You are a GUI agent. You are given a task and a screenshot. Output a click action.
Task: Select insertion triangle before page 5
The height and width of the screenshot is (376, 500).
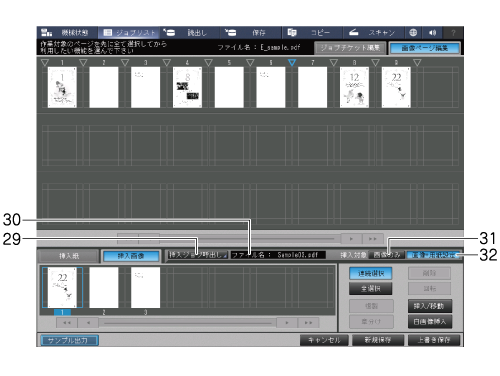click(x=208, y=62)
